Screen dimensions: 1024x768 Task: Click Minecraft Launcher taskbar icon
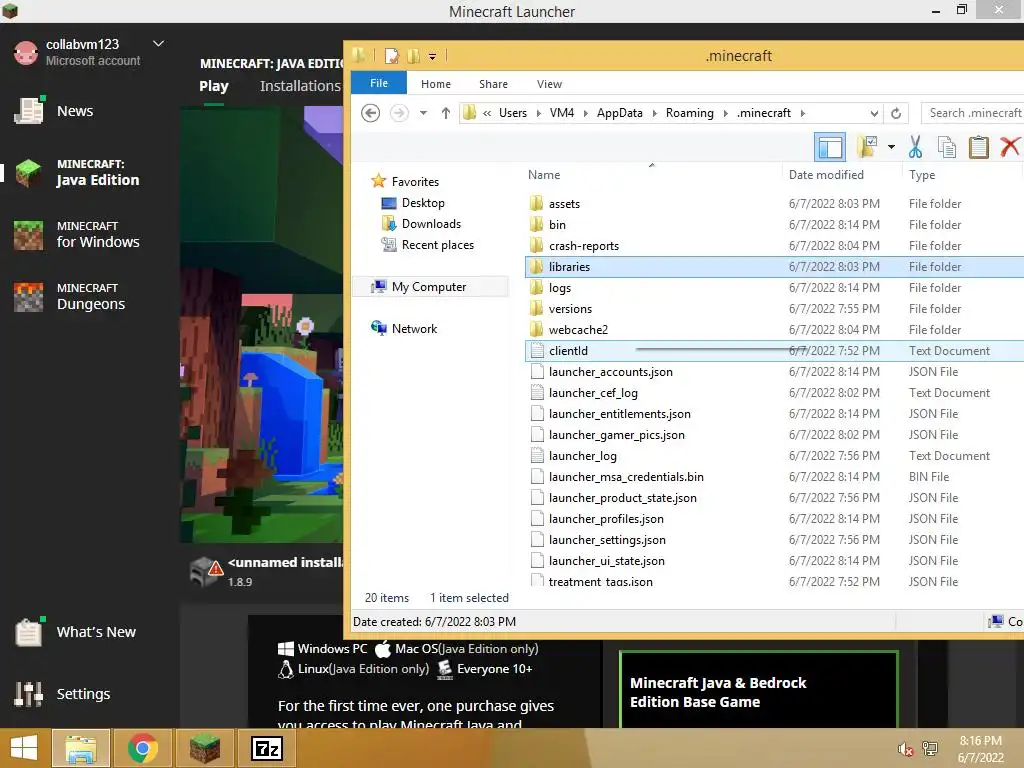point(205,748)
